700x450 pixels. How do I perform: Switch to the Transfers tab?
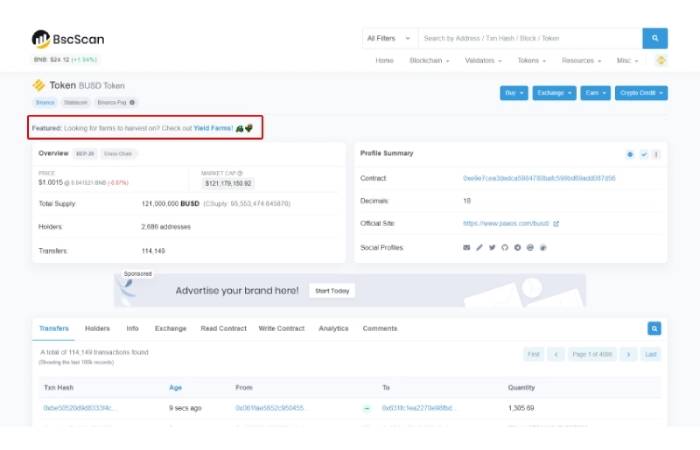[54, 329]
